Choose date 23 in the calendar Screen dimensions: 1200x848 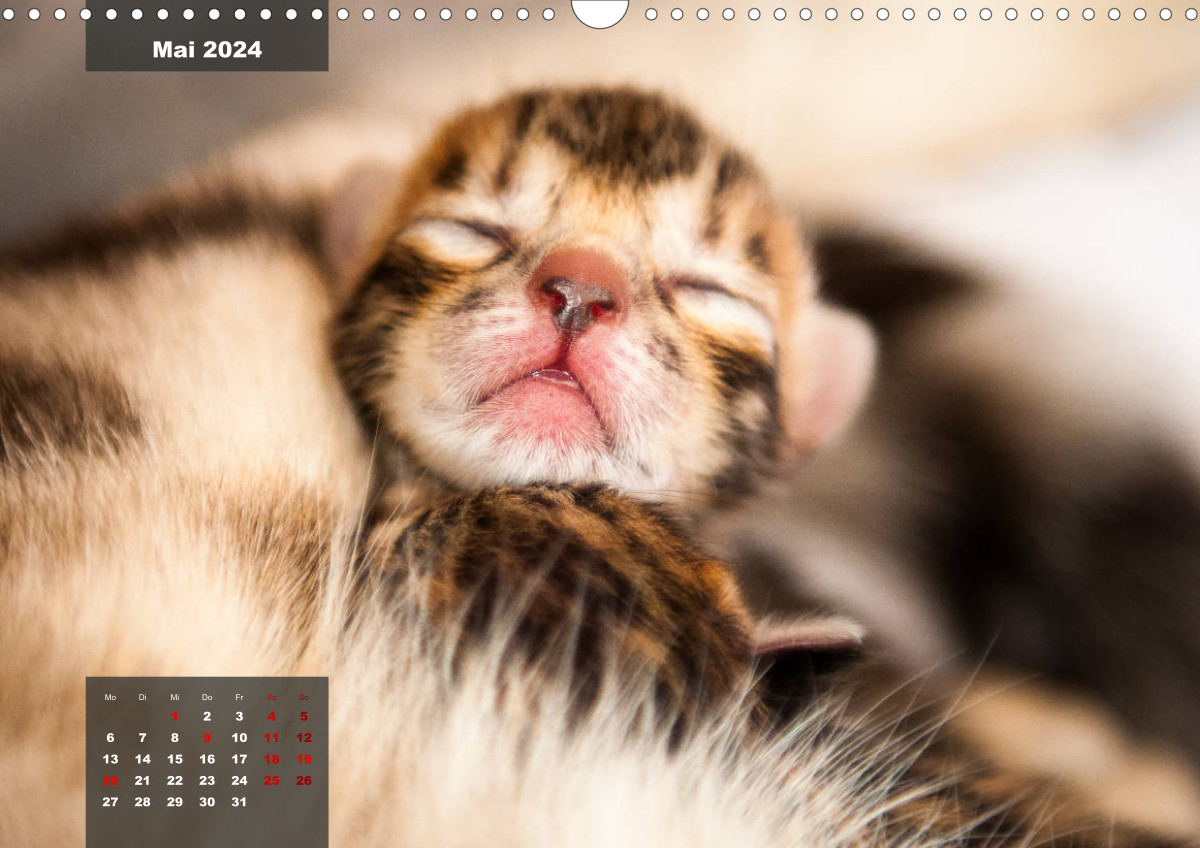(207, 780)
